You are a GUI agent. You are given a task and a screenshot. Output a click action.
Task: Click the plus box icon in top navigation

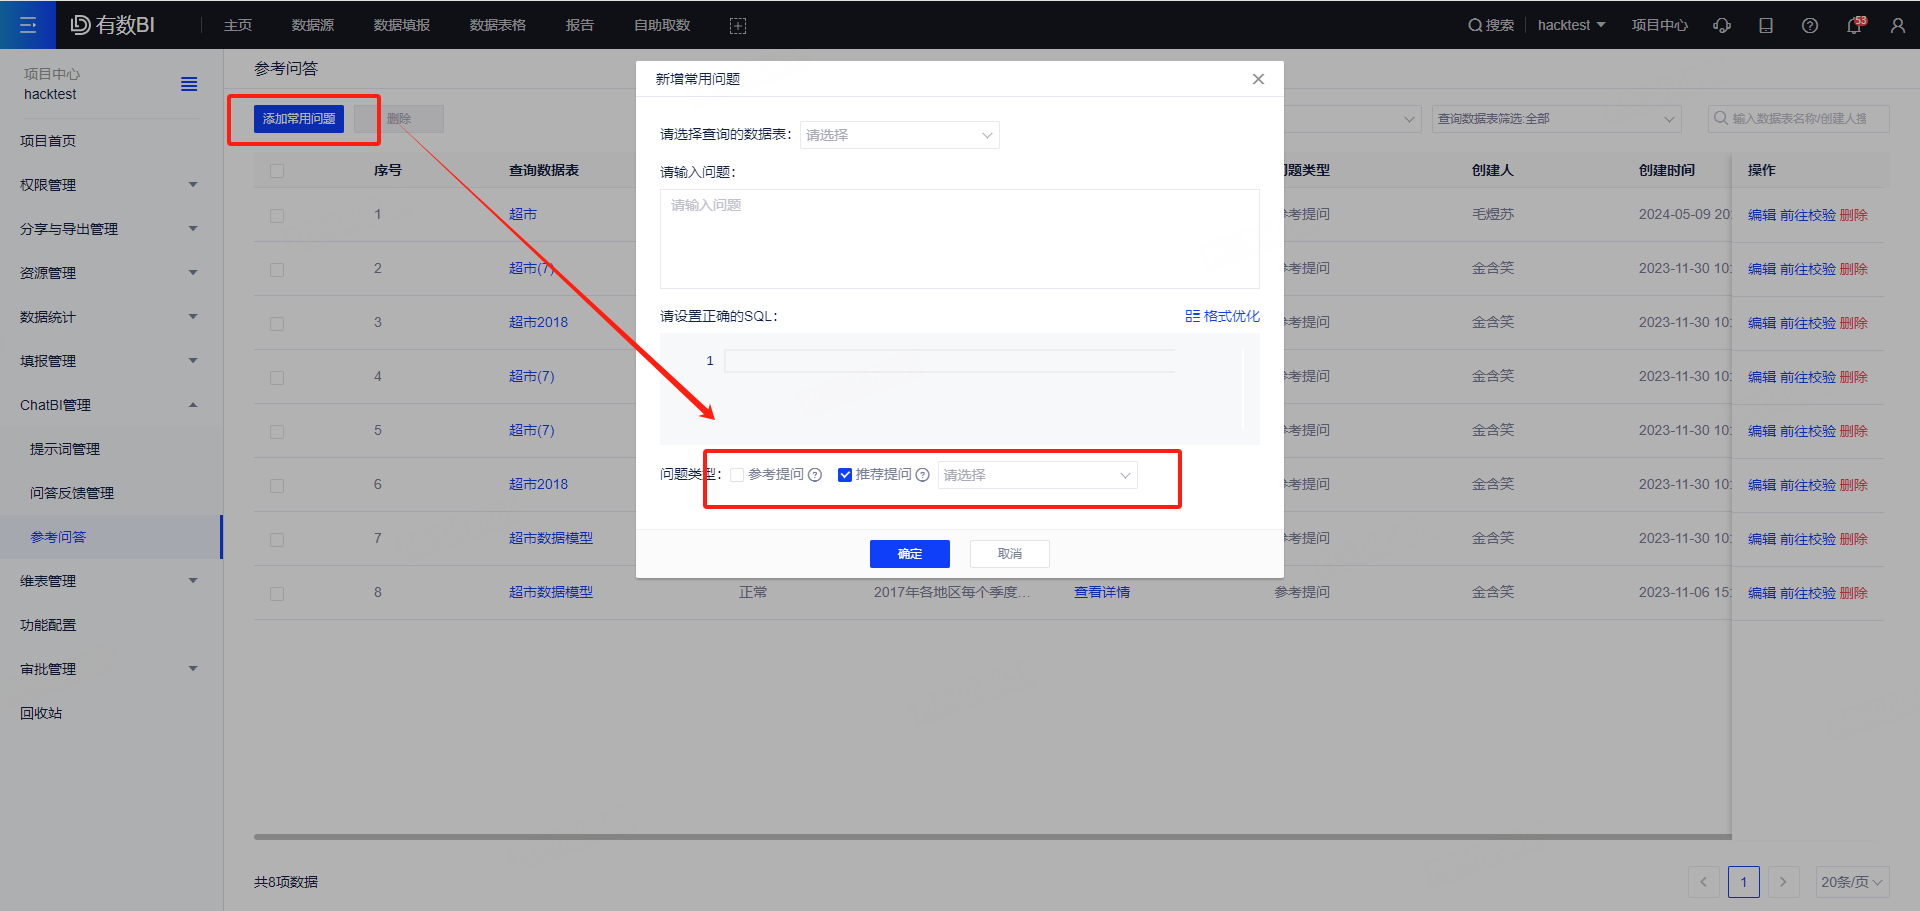(738, 26)
